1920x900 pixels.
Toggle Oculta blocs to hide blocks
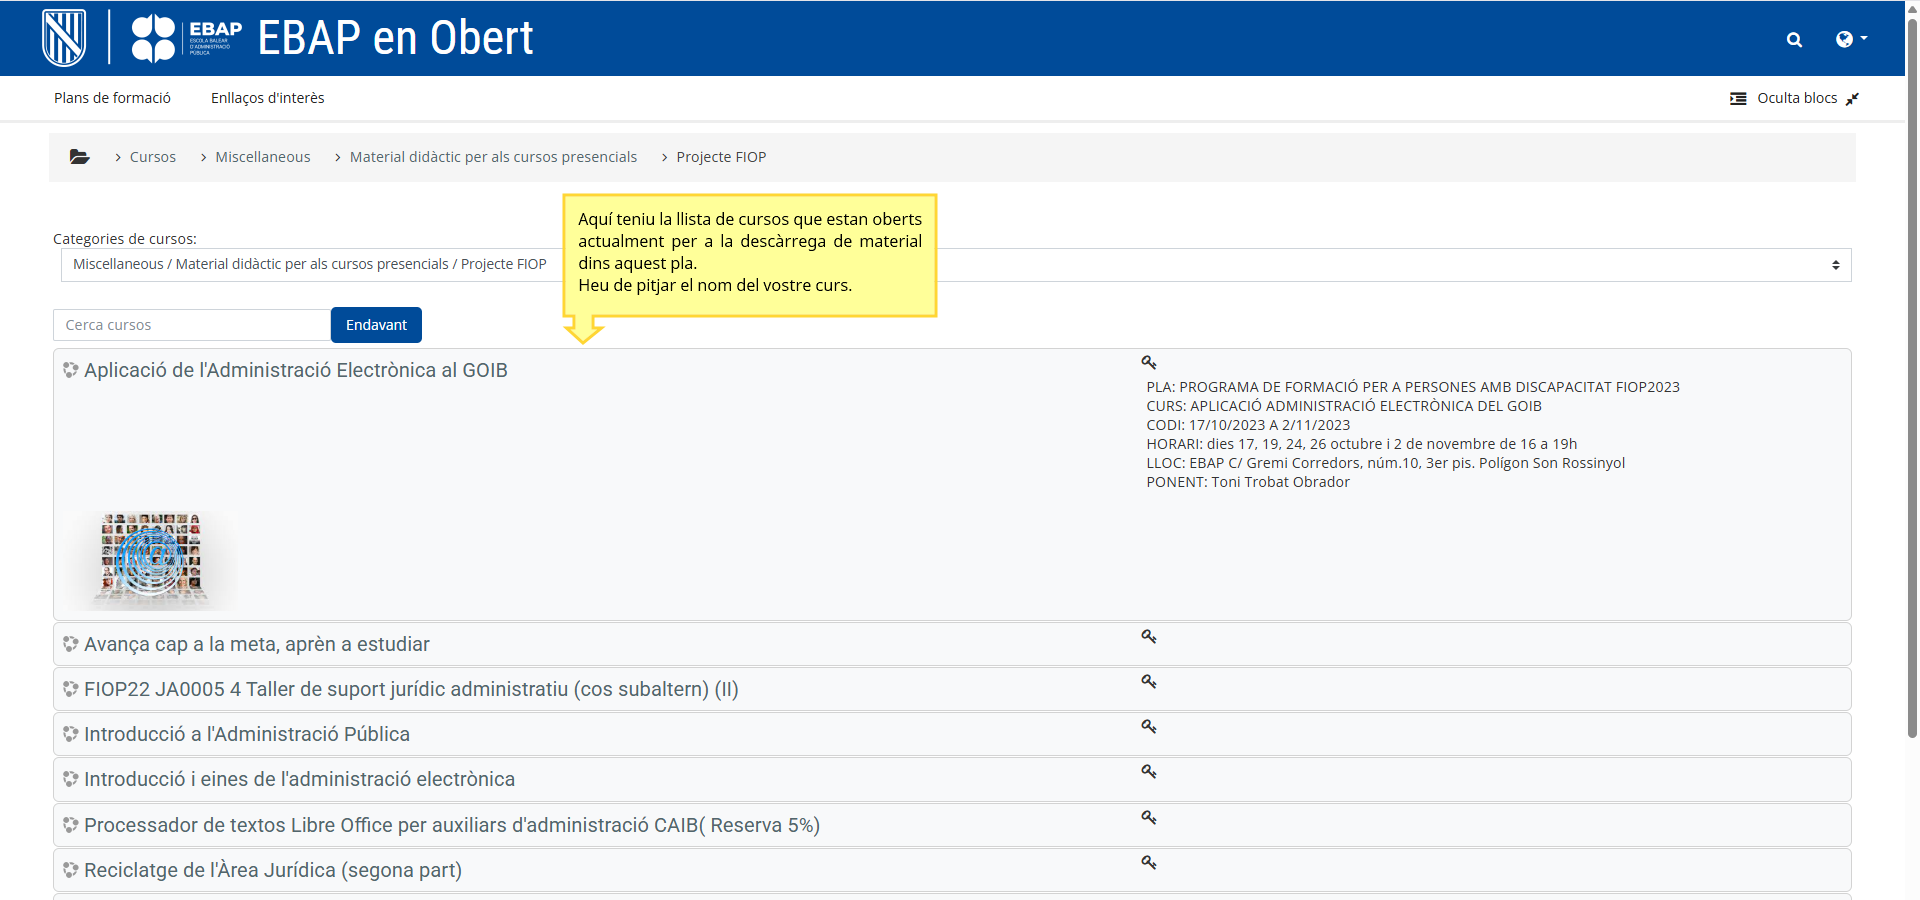tap(1794, 98)
